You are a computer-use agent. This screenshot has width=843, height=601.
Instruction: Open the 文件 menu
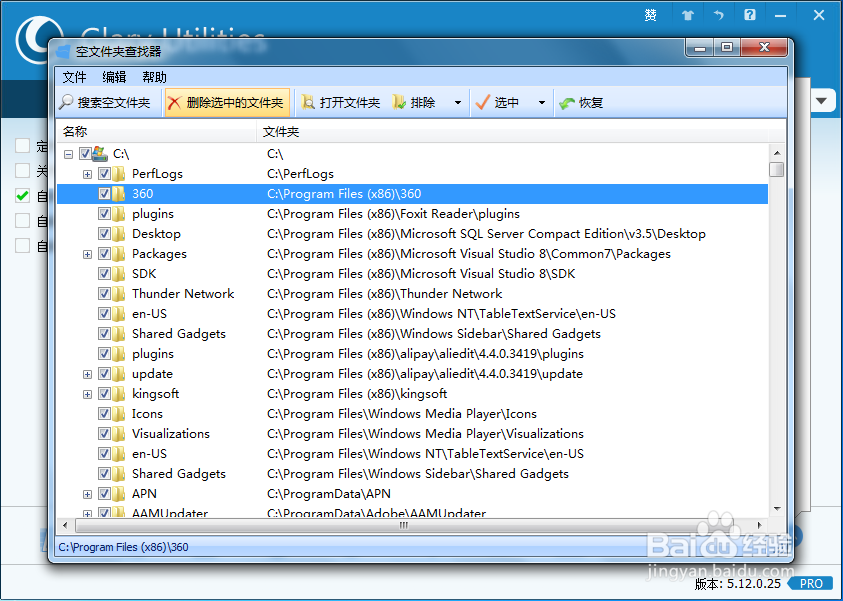click(74, 77)
